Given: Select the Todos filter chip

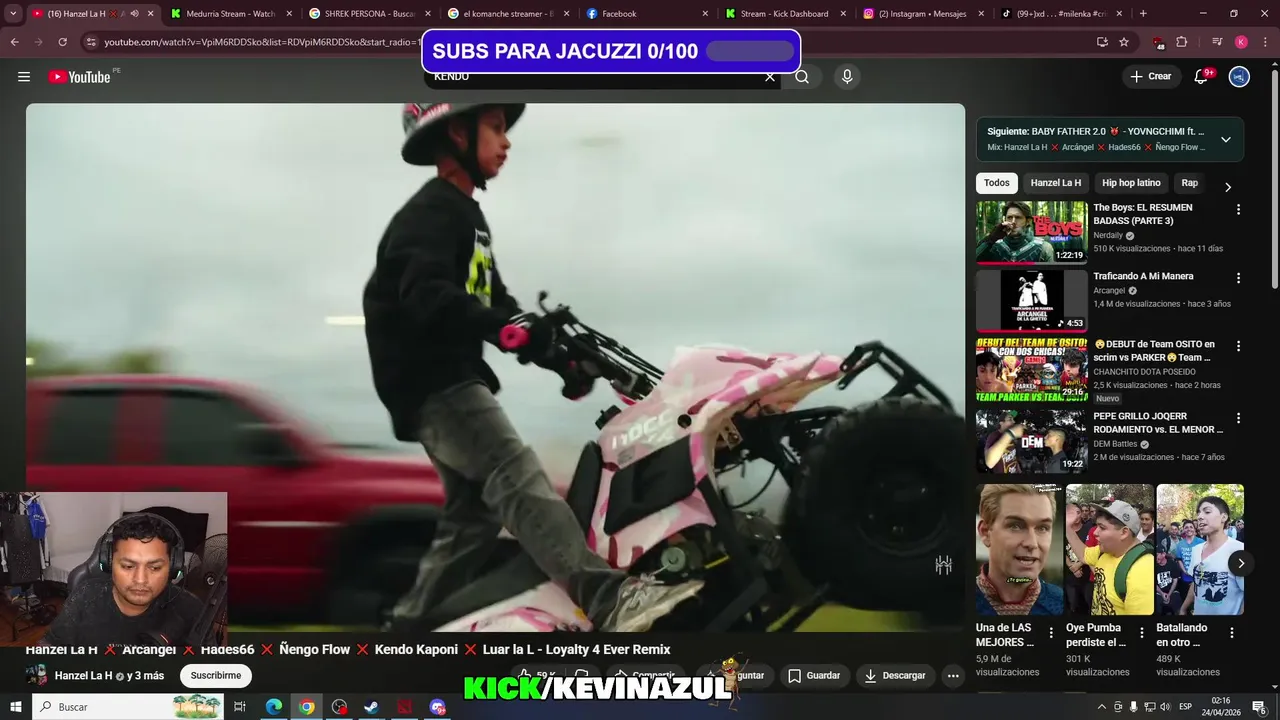Looking at the screenshot, I should (997, 183).
